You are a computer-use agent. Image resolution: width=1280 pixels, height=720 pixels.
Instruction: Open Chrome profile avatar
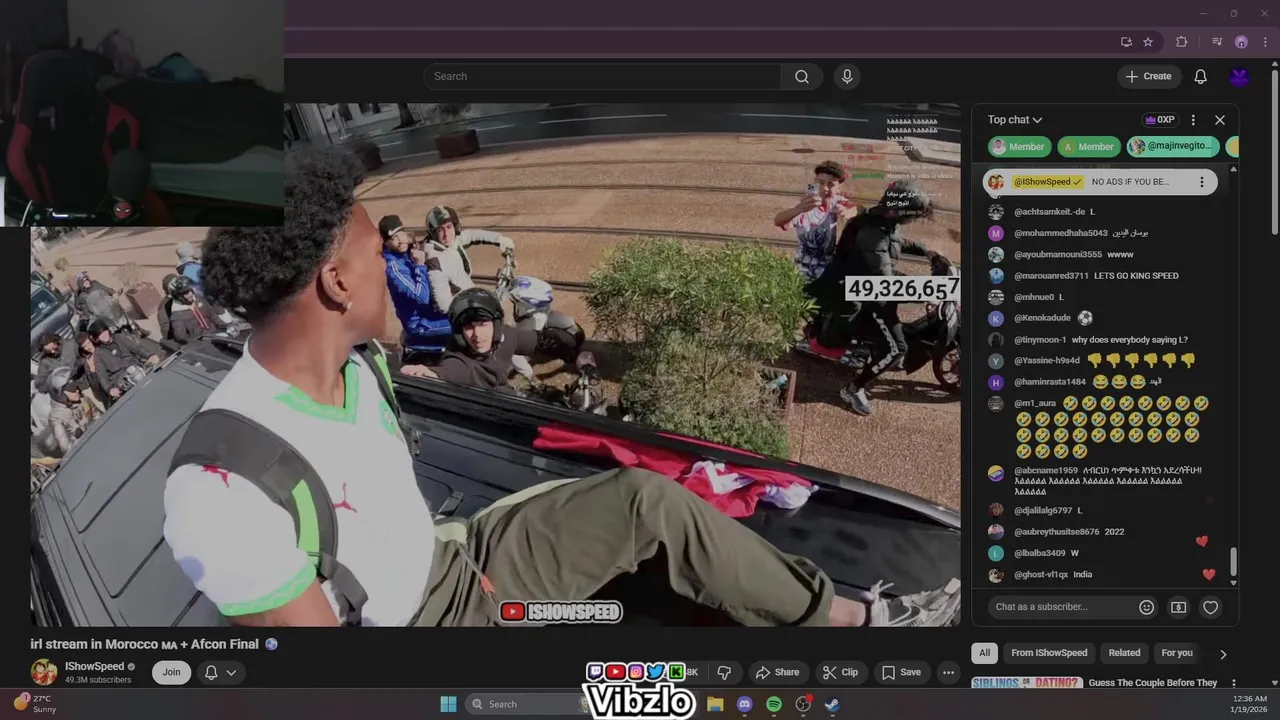click(1241, 42)
